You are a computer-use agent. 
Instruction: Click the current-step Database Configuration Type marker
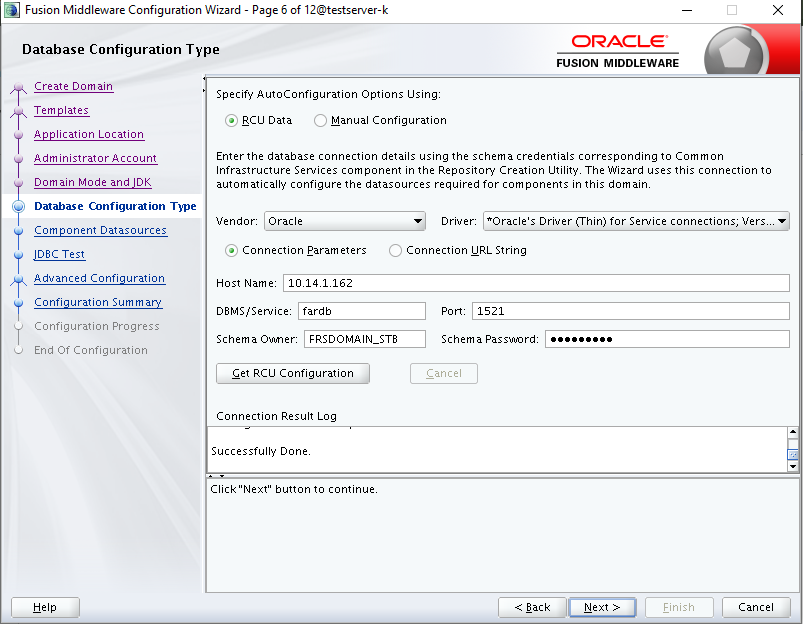[x=18, y=206]
